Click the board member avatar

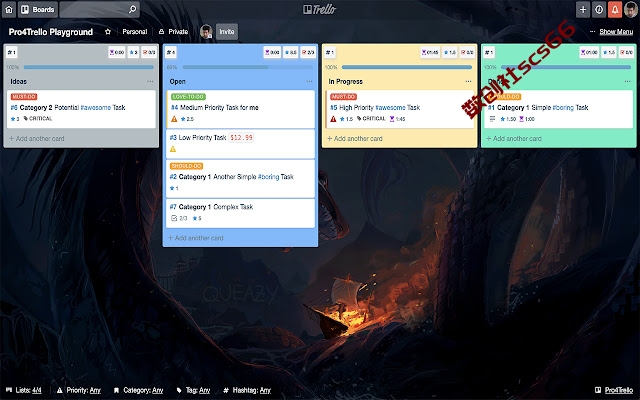(206, 31)
